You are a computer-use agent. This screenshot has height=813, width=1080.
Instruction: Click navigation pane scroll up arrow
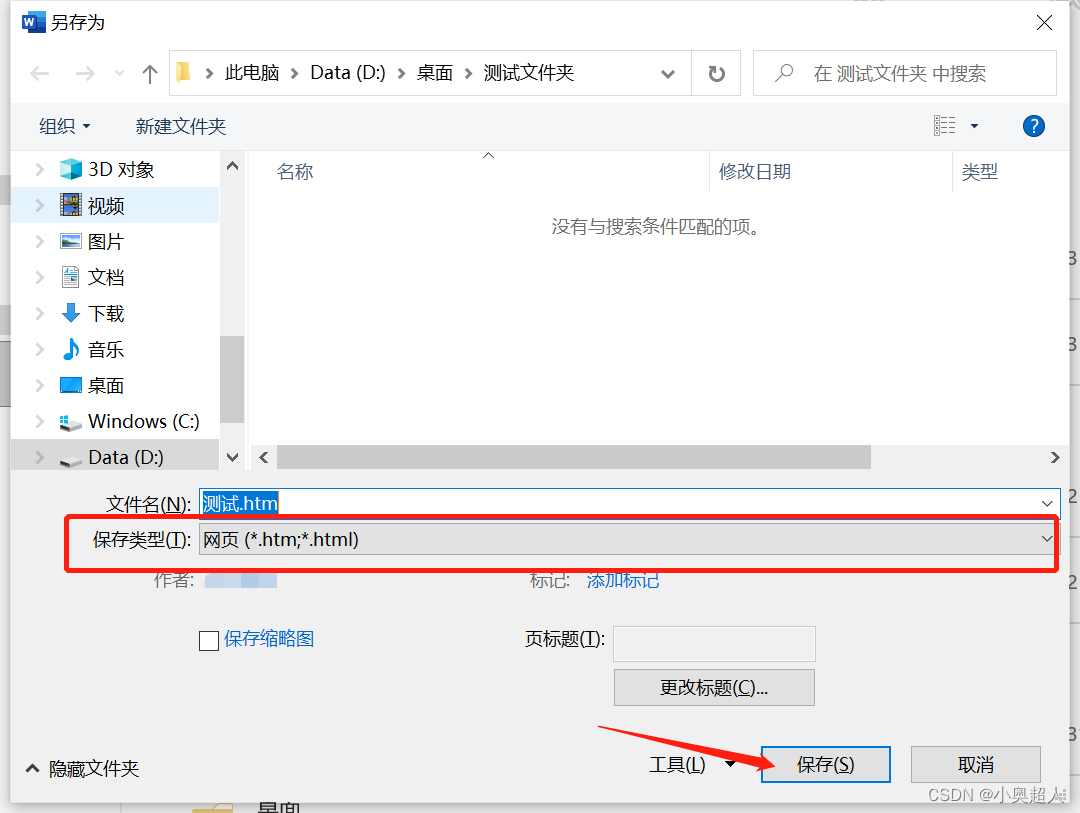[x=232, y=166]
